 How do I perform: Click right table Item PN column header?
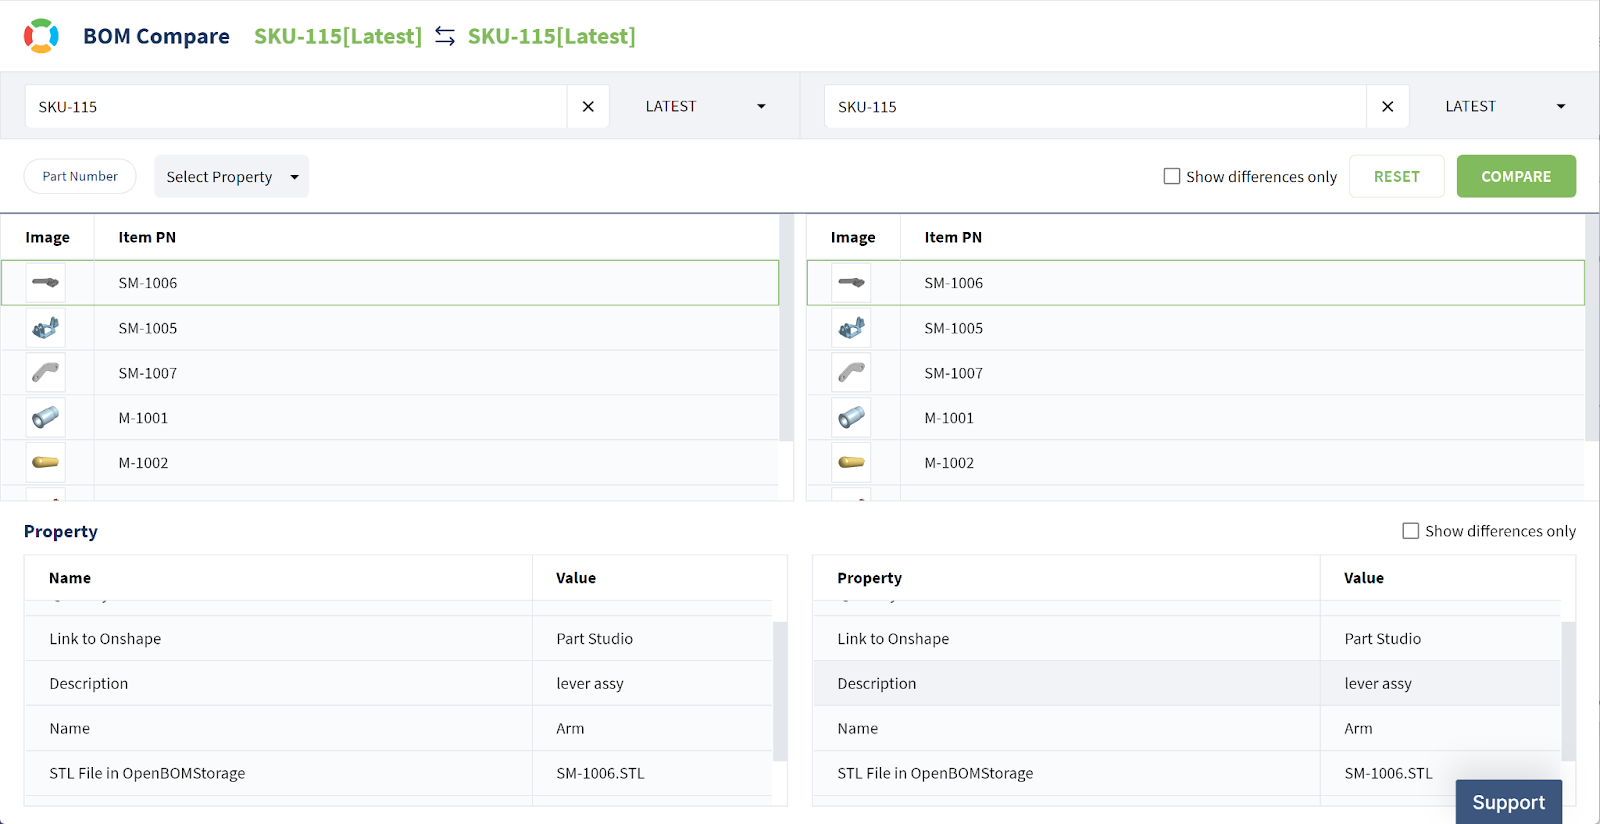coord(953,237)
